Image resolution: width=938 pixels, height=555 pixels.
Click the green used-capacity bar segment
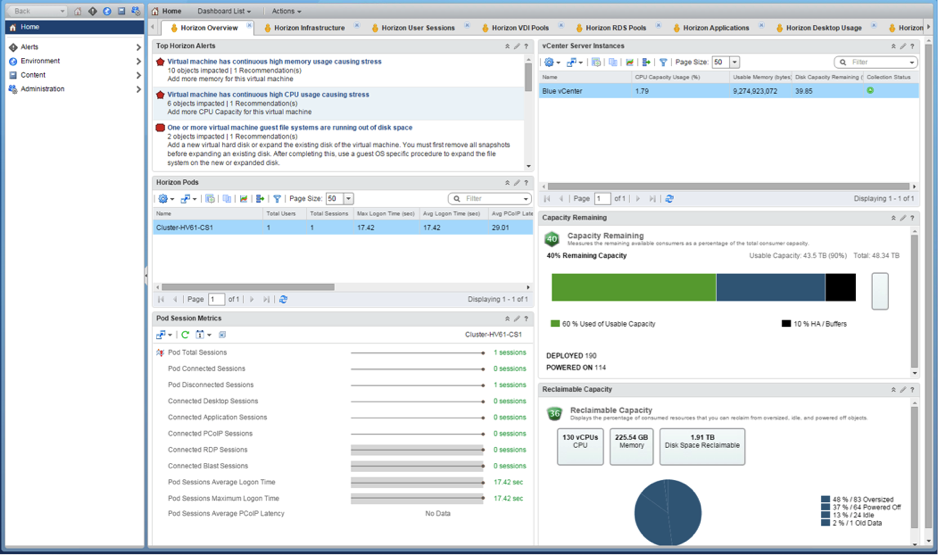[633, 288]
